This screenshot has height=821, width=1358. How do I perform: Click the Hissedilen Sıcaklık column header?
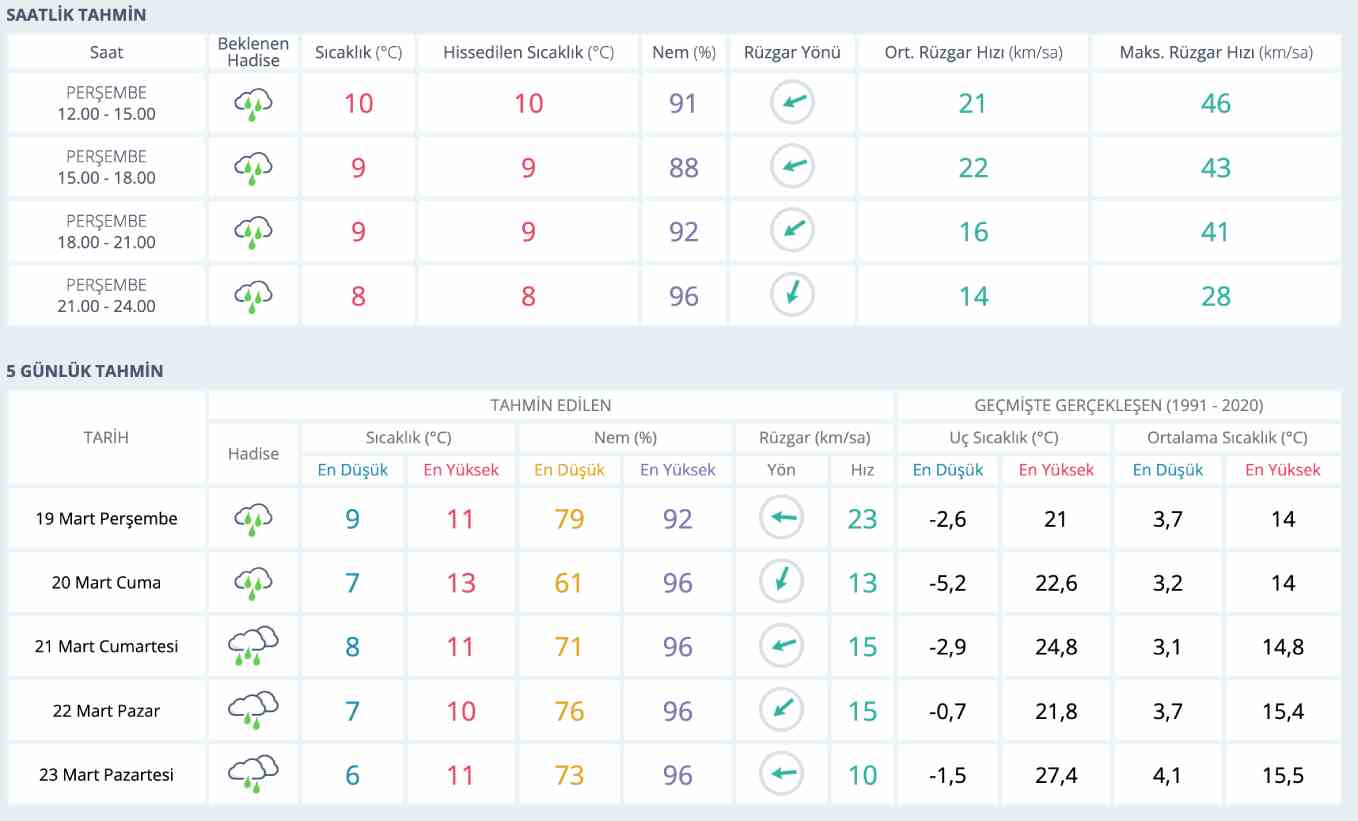click(528, 53)
